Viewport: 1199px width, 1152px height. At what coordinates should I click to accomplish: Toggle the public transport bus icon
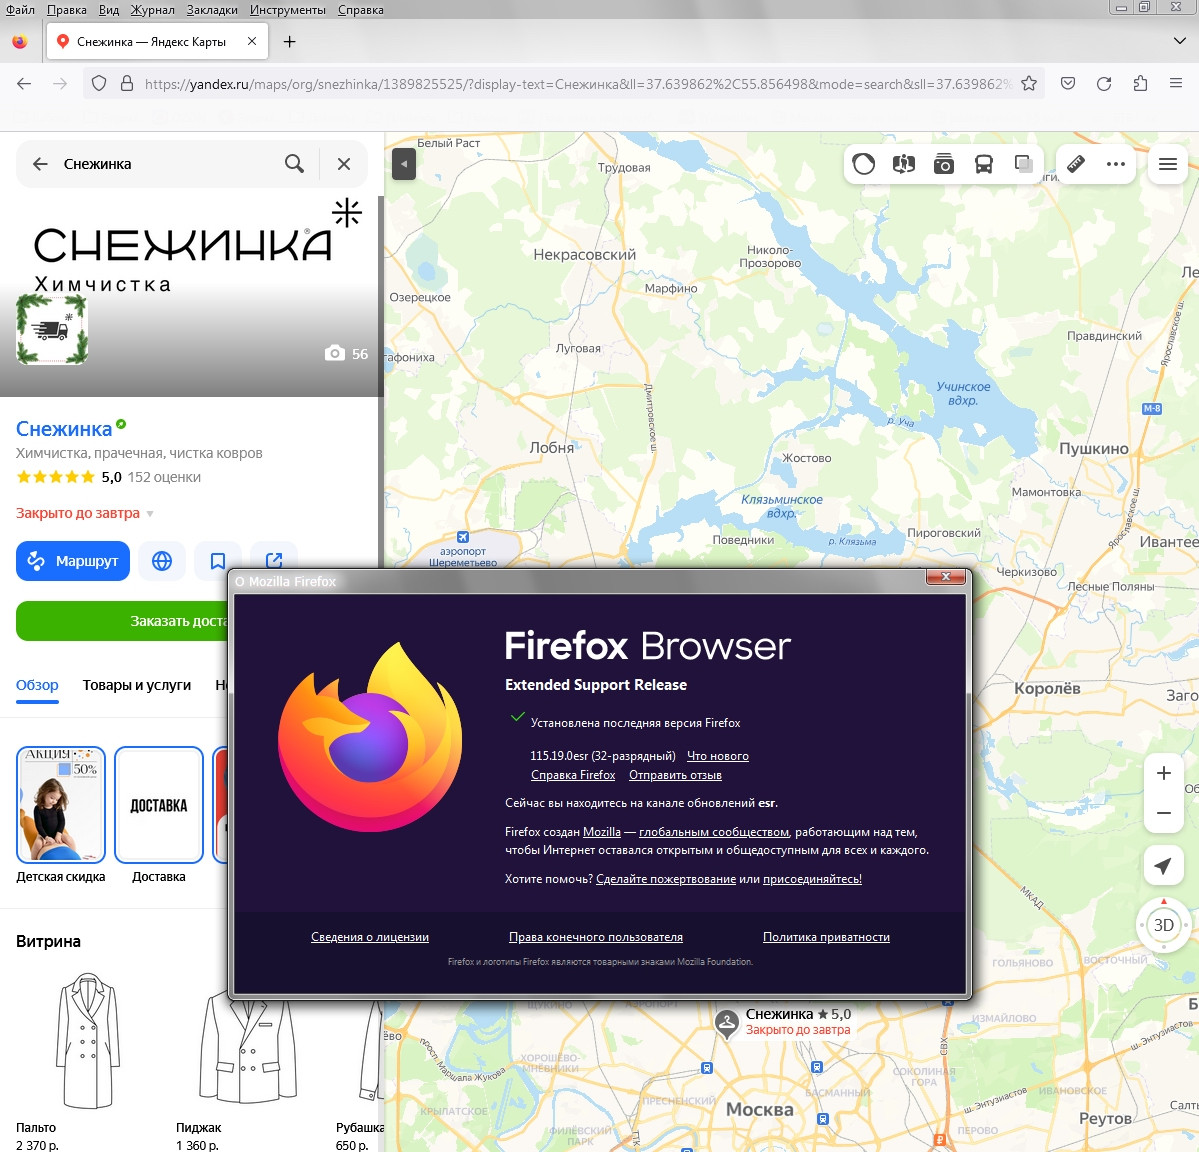(x=983, y=164)
